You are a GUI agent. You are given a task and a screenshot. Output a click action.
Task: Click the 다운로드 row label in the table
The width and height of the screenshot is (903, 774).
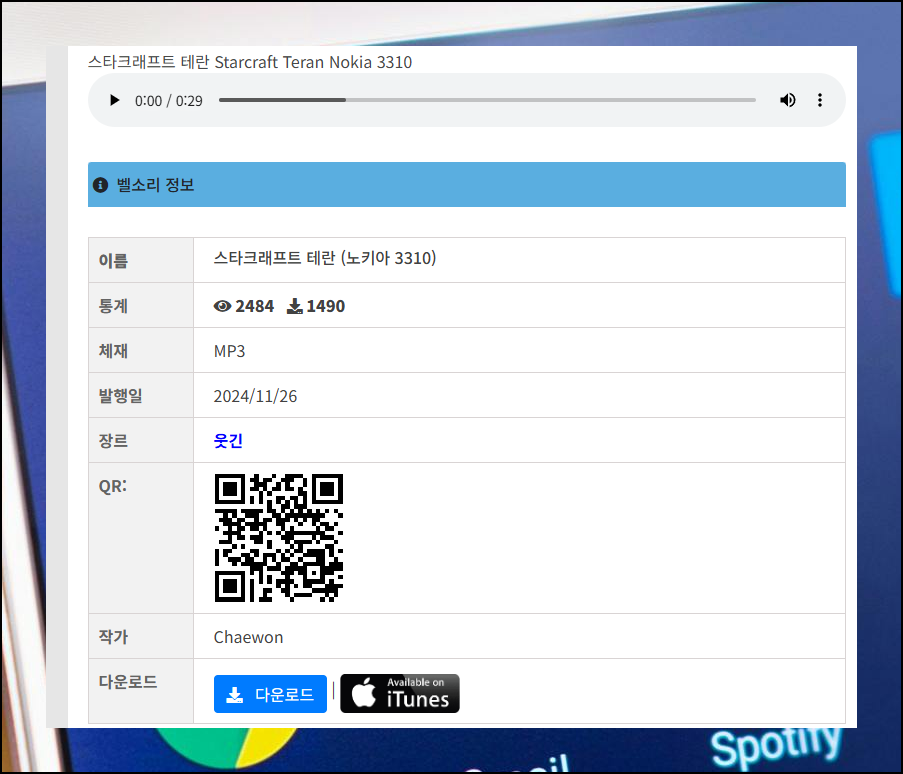tap(128, 682)
